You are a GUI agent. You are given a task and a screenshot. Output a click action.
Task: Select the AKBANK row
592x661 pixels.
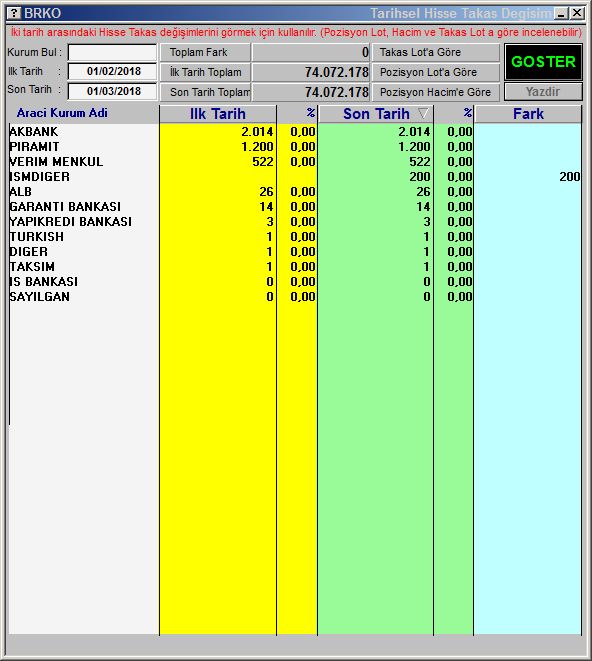tap(295, 132)
